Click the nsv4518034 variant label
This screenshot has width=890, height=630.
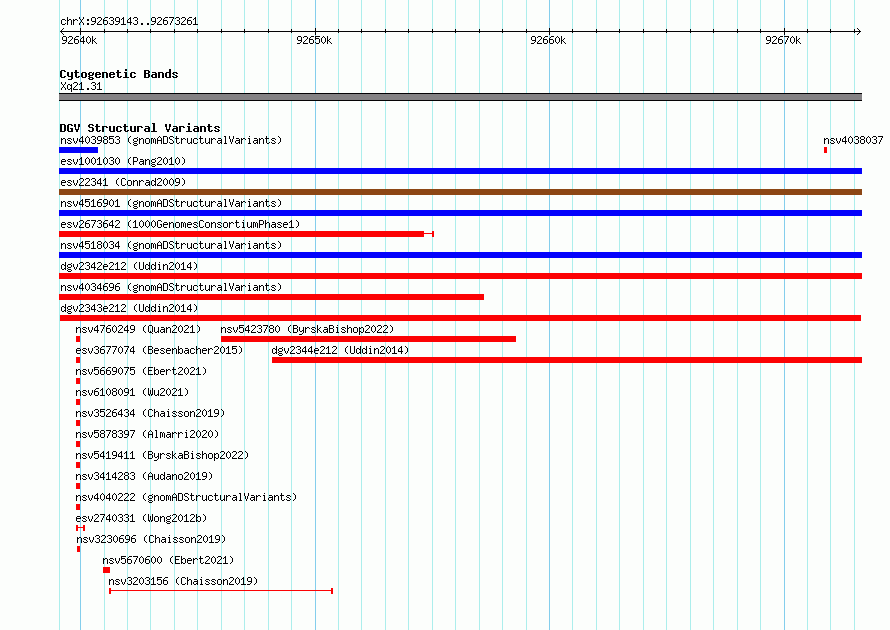click(171, 245)
